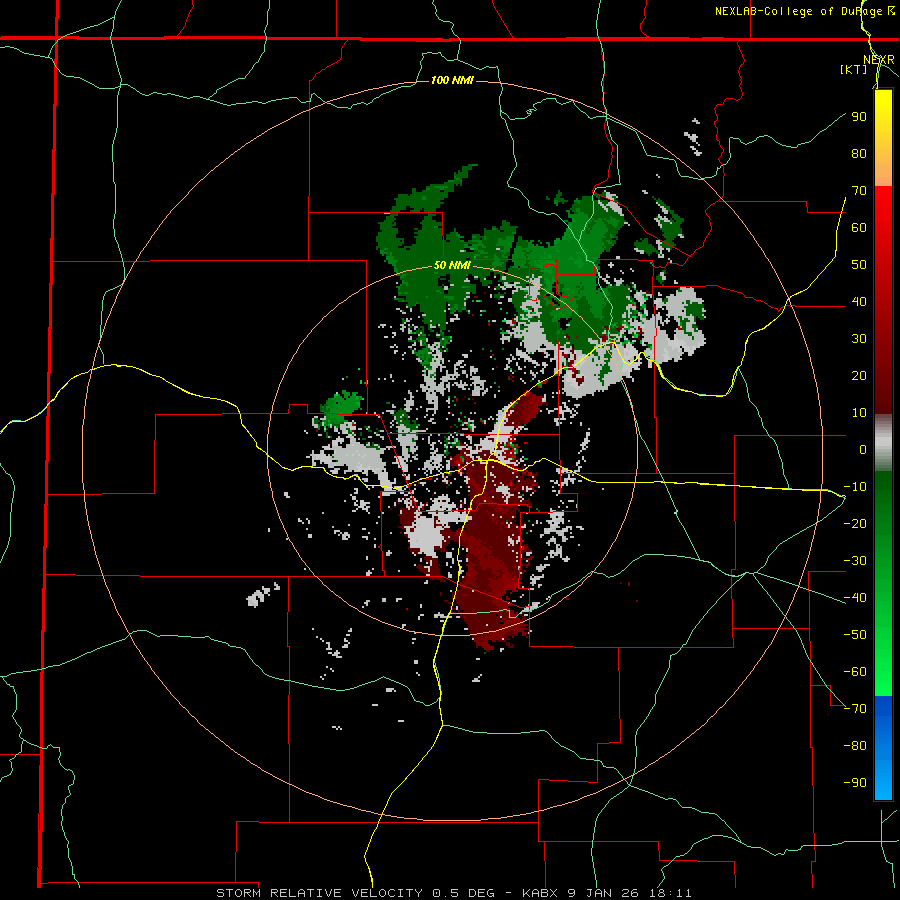Click the 100 NMI range ring label

coord(452,80)
